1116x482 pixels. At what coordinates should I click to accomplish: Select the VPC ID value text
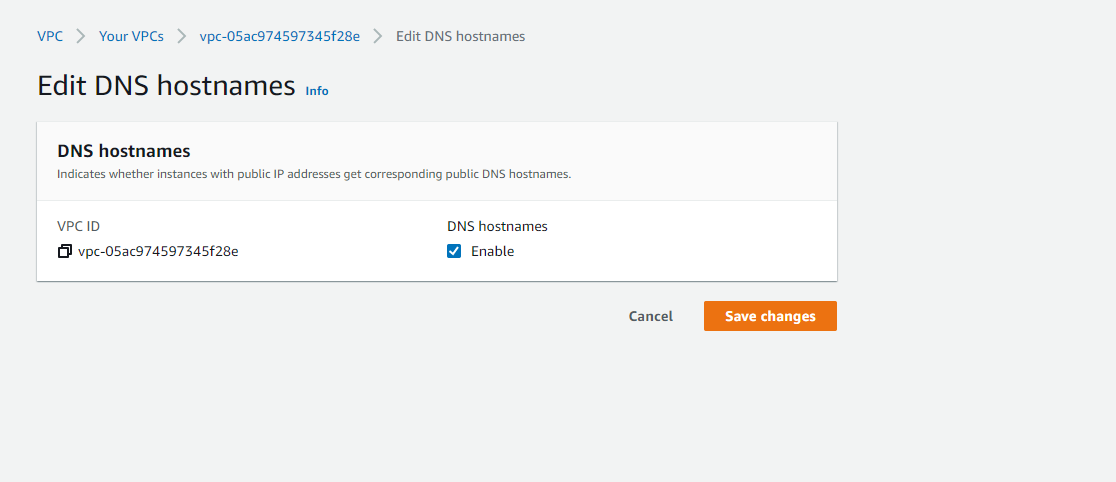(158, 251)
